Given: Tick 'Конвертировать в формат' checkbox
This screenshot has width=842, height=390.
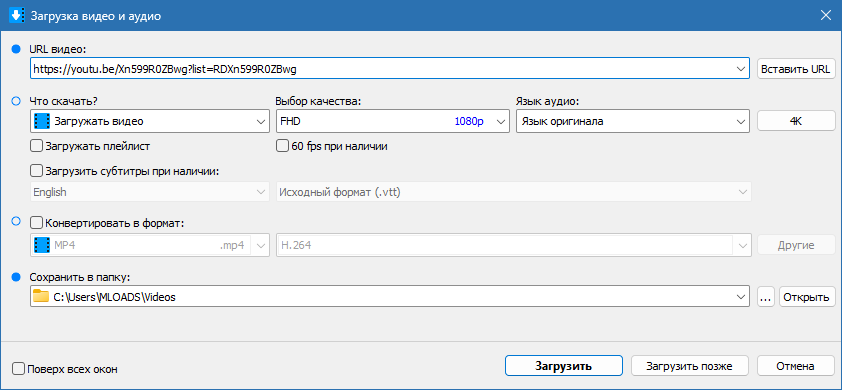Looking at the screenshot, I should click(37, 222).
